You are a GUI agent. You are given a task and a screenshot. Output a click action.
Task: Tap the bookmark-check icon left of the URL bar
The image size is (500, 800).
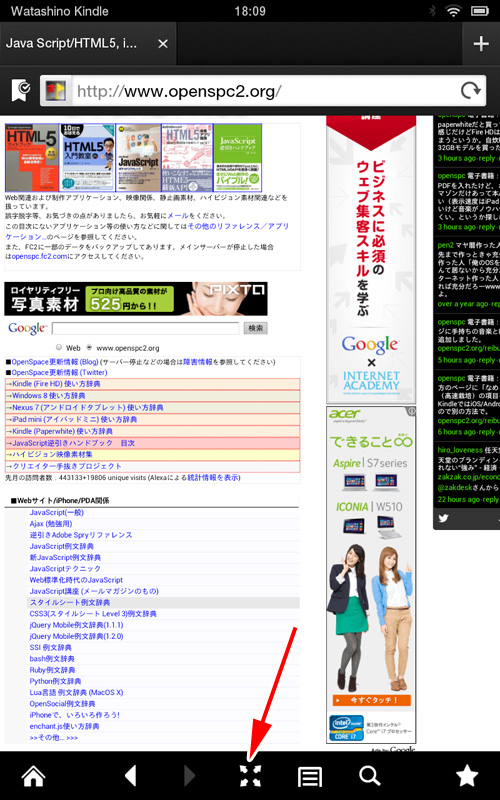coord(21,91)
